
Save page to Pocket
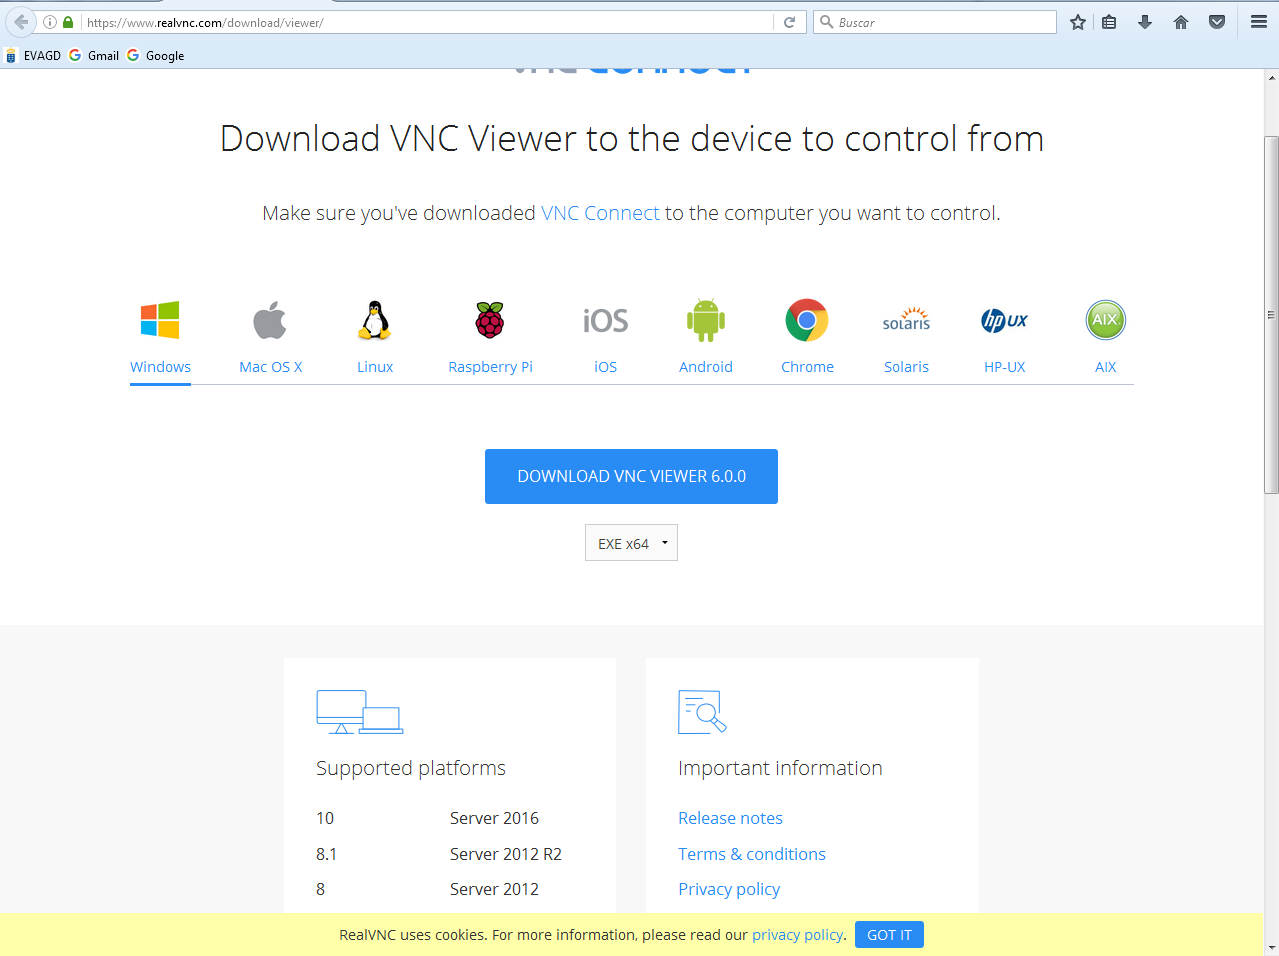[x=1216, y=21]
